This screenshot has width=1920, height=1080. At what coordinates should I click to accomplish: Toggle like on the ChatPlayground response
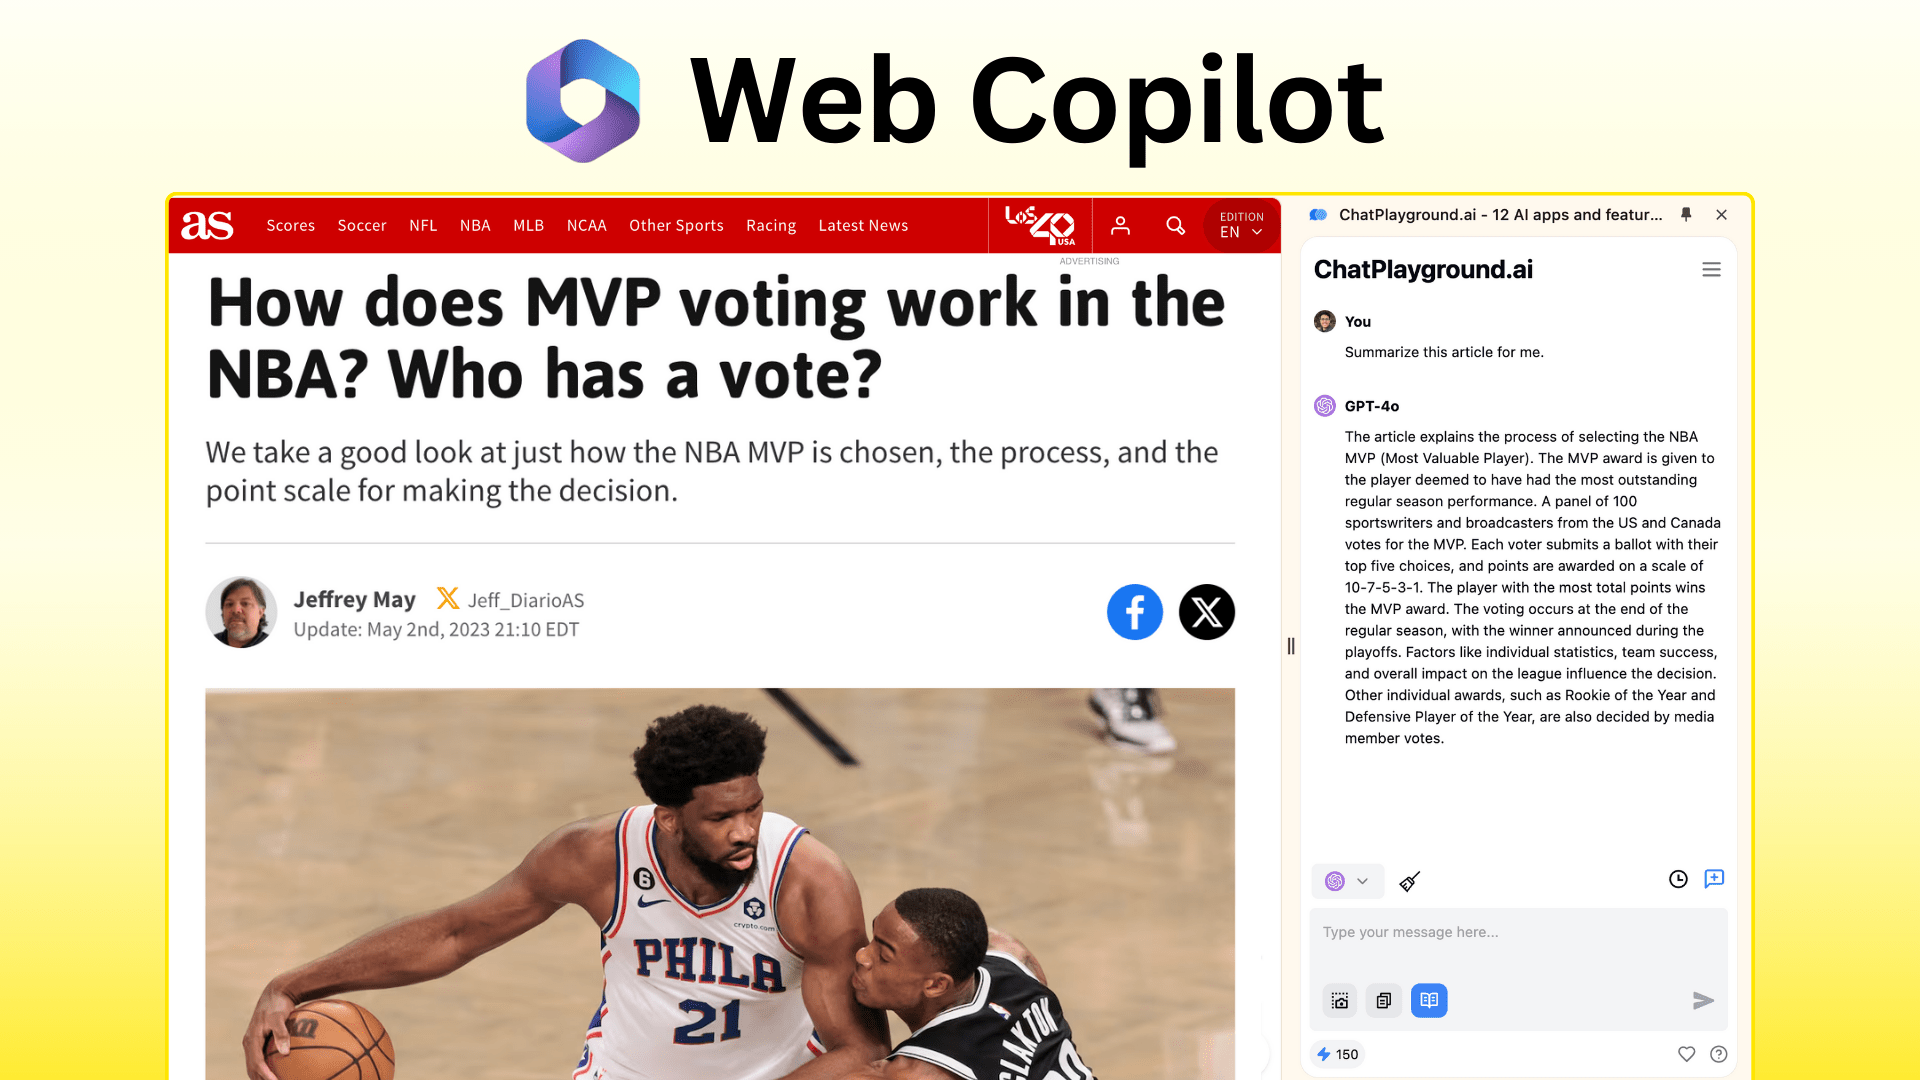[1685, 1054]
